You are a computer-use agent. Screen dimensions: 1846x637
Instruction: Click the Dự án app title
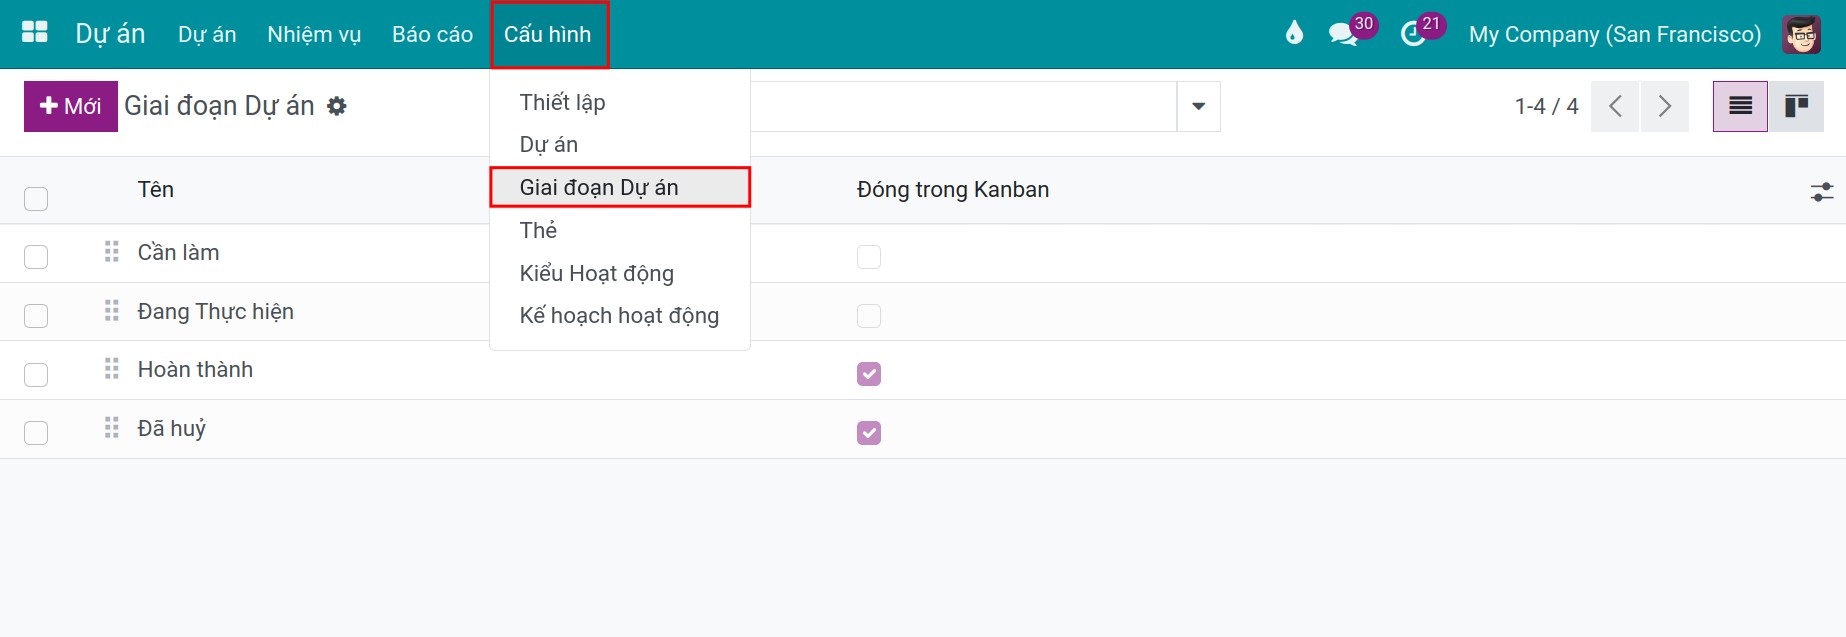click(x=110, y=34)
